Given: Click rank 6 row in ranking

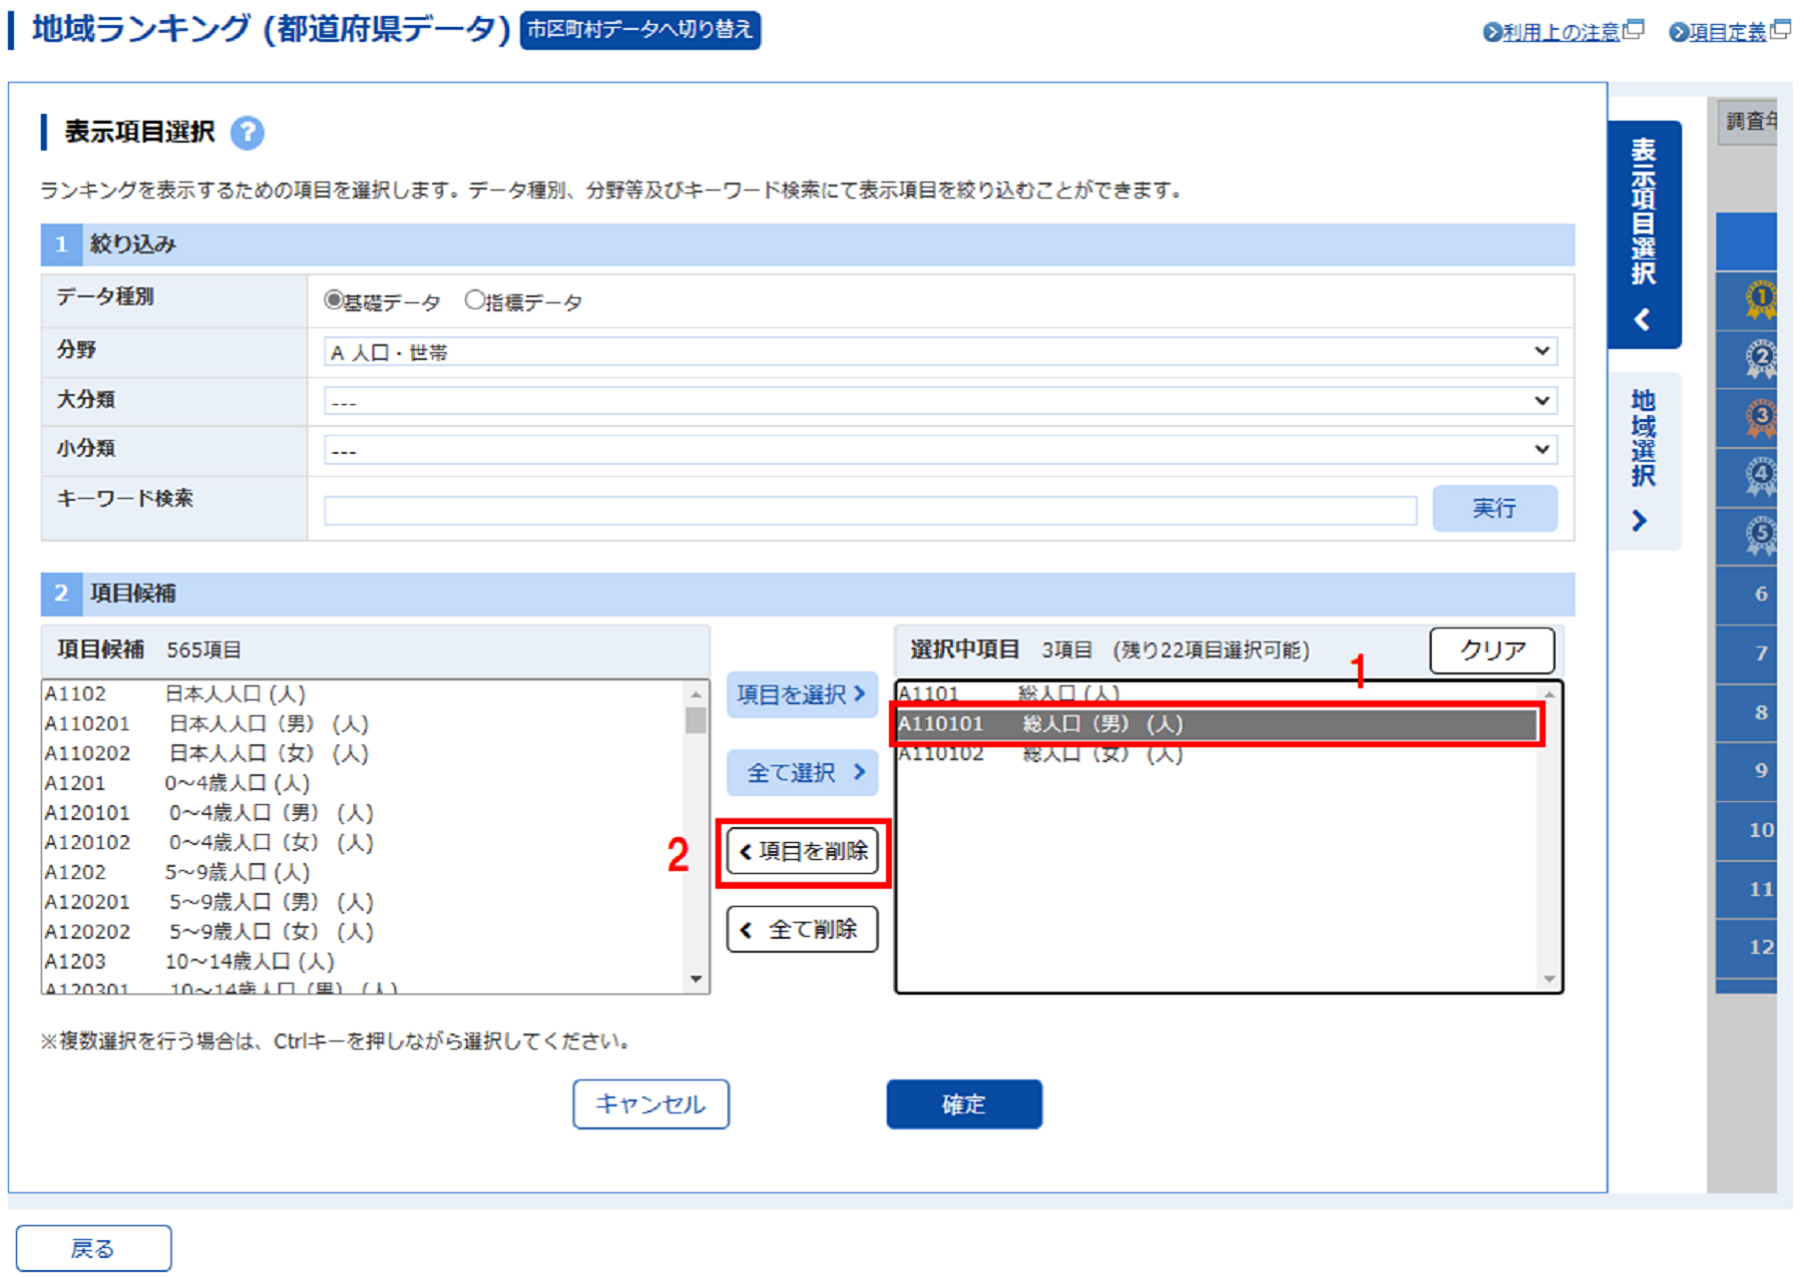Looking at the screenshot, I should [x=1747, y=594].
